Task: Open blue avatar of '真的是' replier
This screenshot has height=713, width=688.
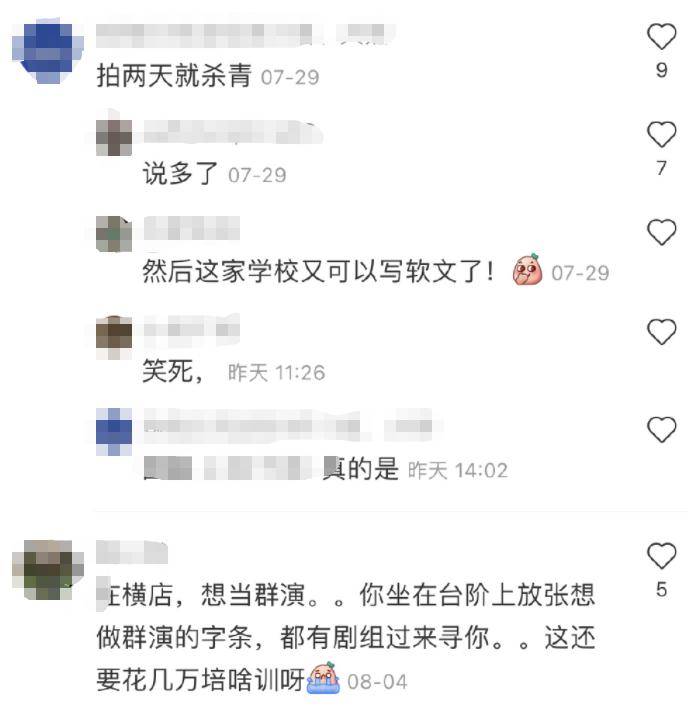Action: (114, 432)
